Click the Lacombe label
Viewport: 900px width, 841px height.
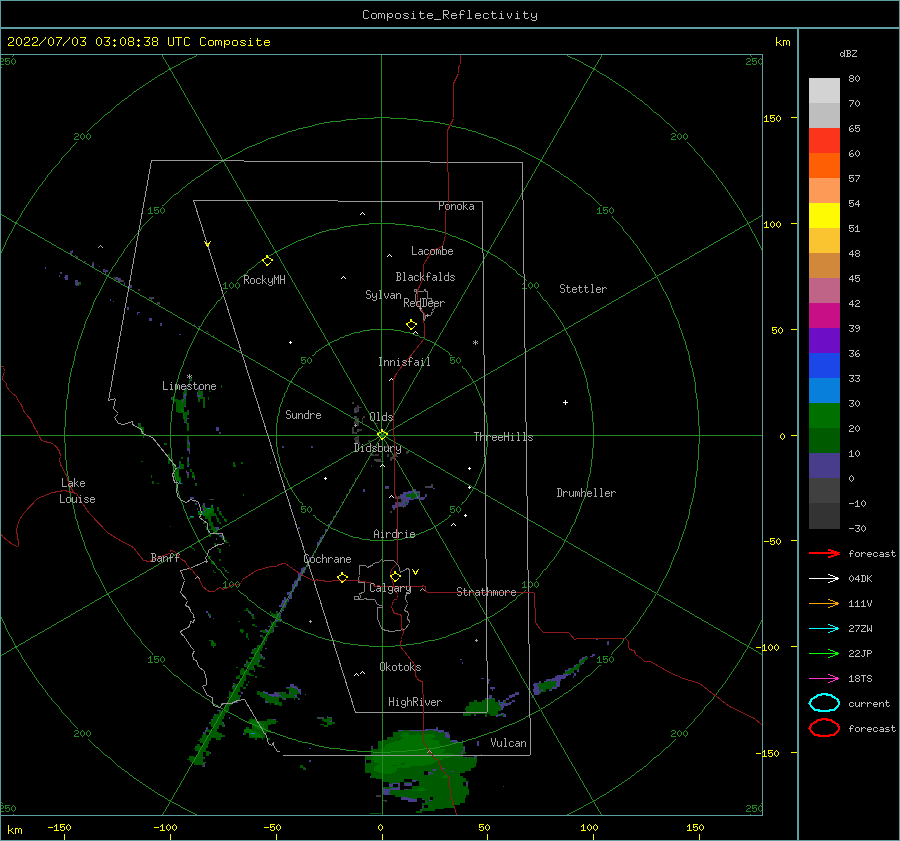432,251
